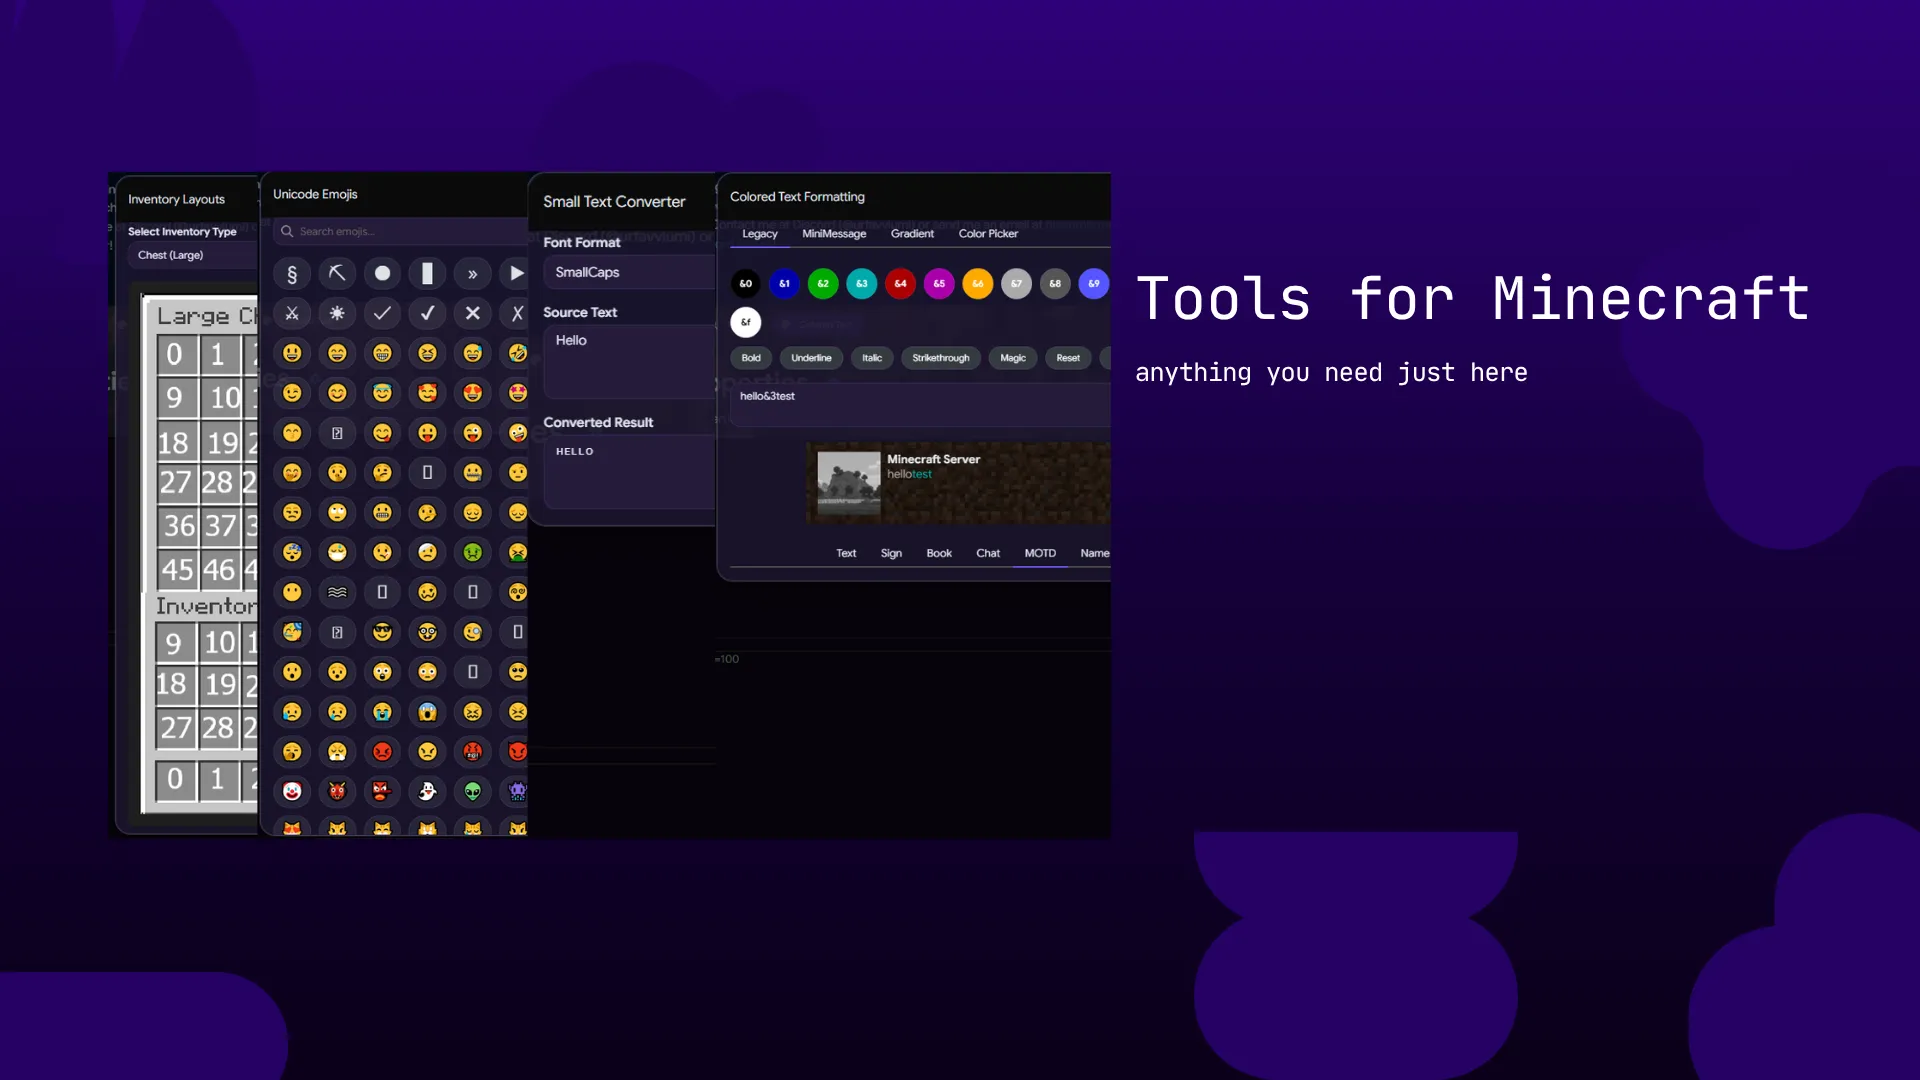Select the Book preview tab
Image resolution: width=1920 pixels, height=1080 pixels.
pos(939,554)
